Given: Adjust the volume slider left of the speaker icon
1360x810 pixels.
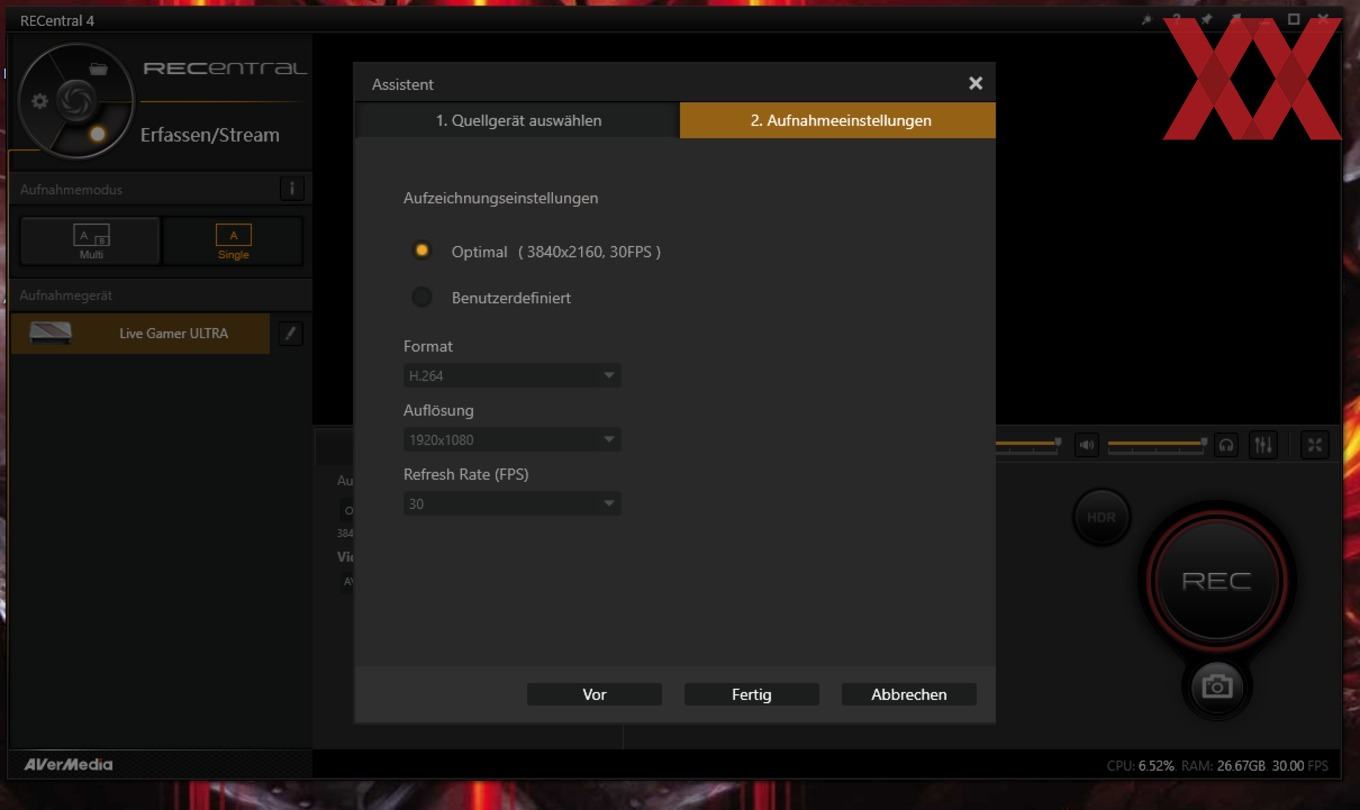Looking at the screenshot, I should (1029, 444).
